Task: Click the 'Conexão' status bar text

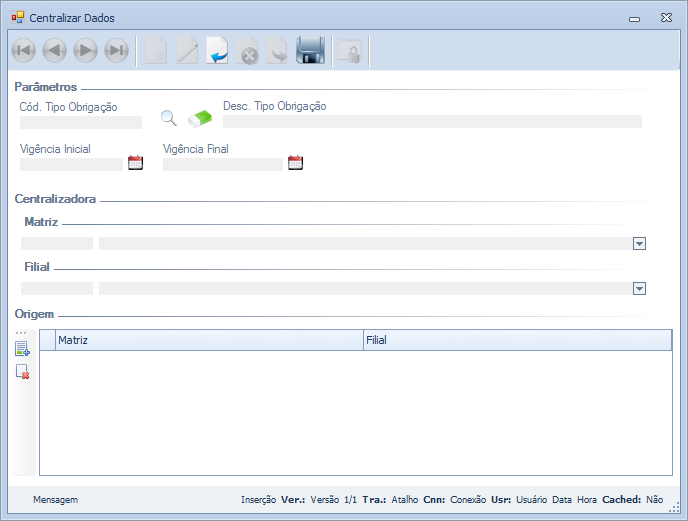Action: (468, 499)
